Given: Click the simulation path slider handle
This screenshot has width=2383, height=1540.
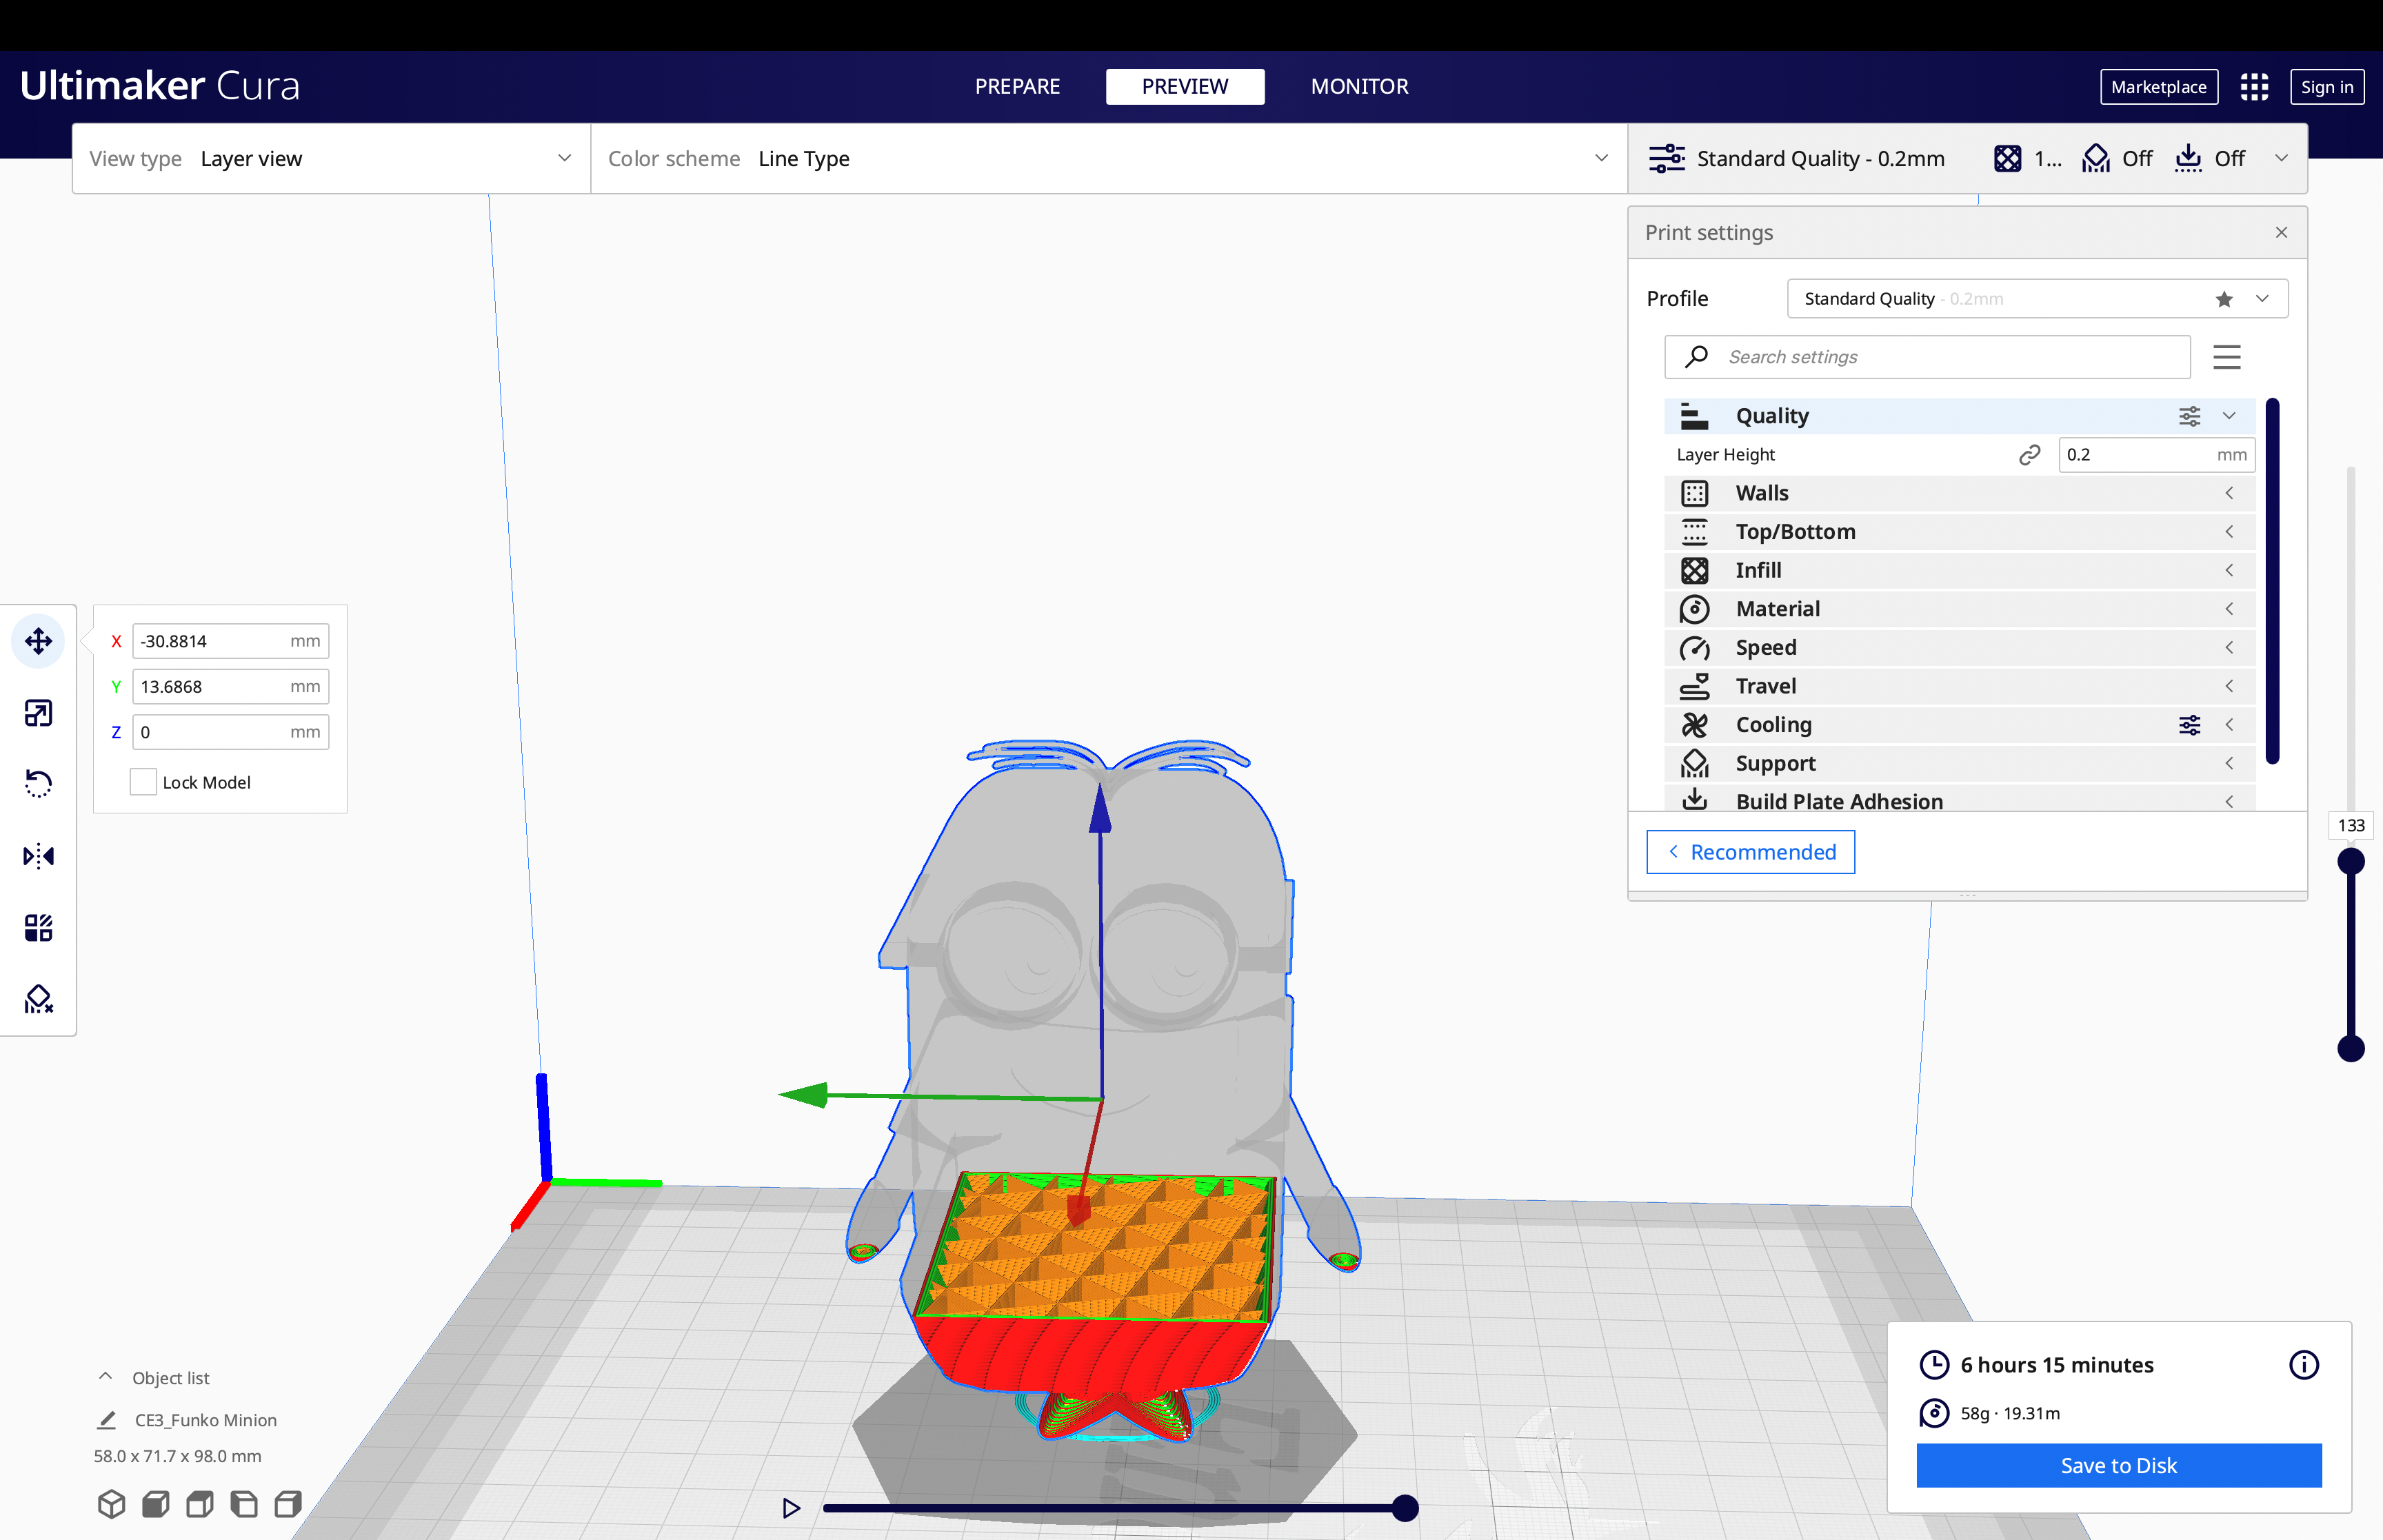Looking at the screenshot, I should click(x=1405, y=1508).
